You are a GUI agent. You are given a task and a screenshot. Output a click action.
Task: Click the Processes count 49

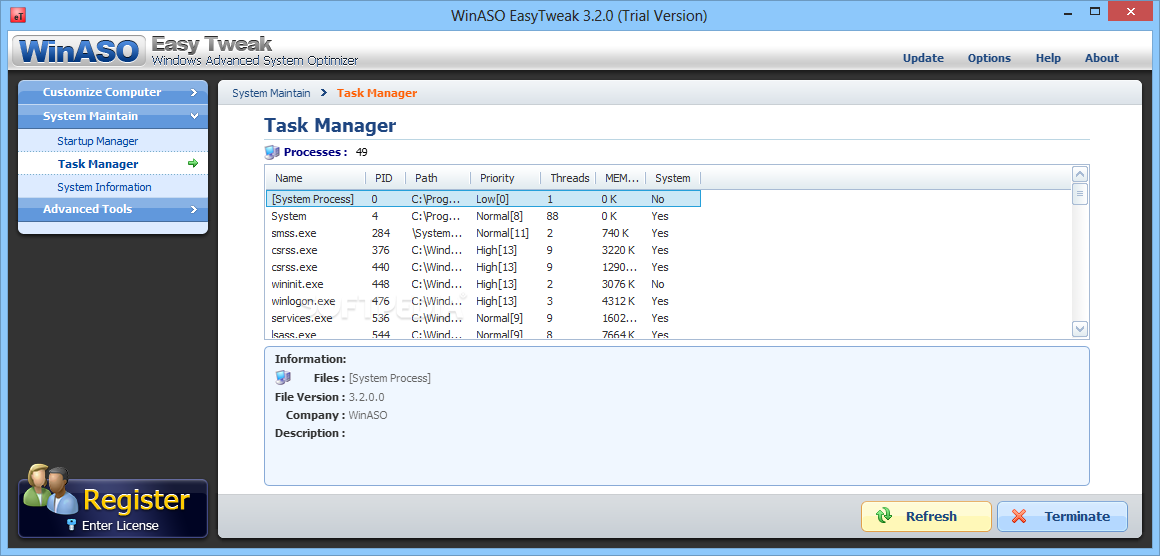[362, 152]
